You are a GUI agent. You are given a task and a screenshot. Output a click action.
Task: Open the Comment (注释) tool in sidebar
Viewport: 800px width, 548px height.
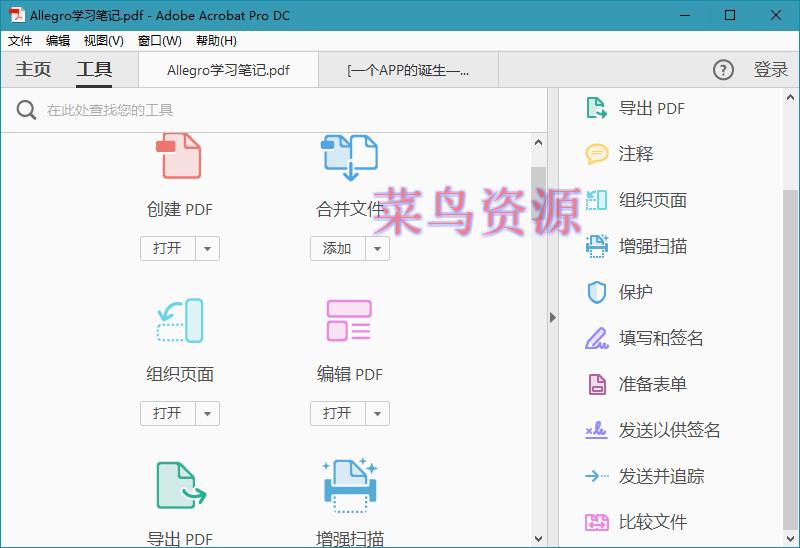pos(635,154)
